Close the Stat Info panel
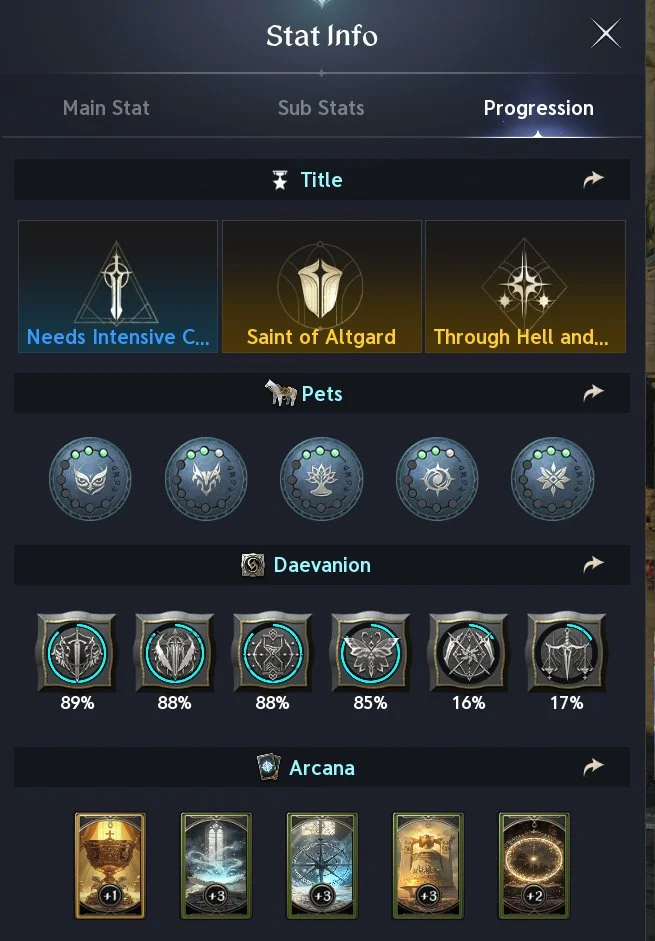The height and width of the screenshot is (941, 655). click(x=606, y=35)
